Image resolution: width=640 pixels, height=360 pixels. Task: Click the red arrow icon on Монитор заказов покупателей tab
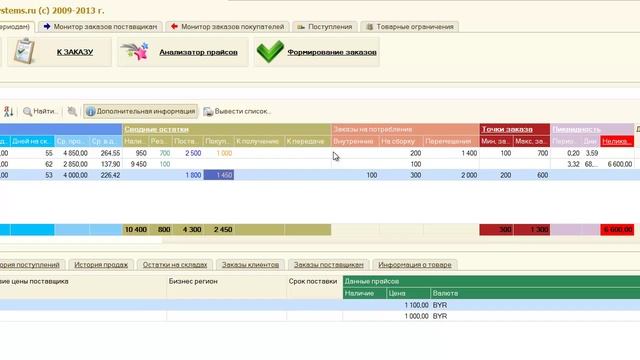(x=174, y=27)
